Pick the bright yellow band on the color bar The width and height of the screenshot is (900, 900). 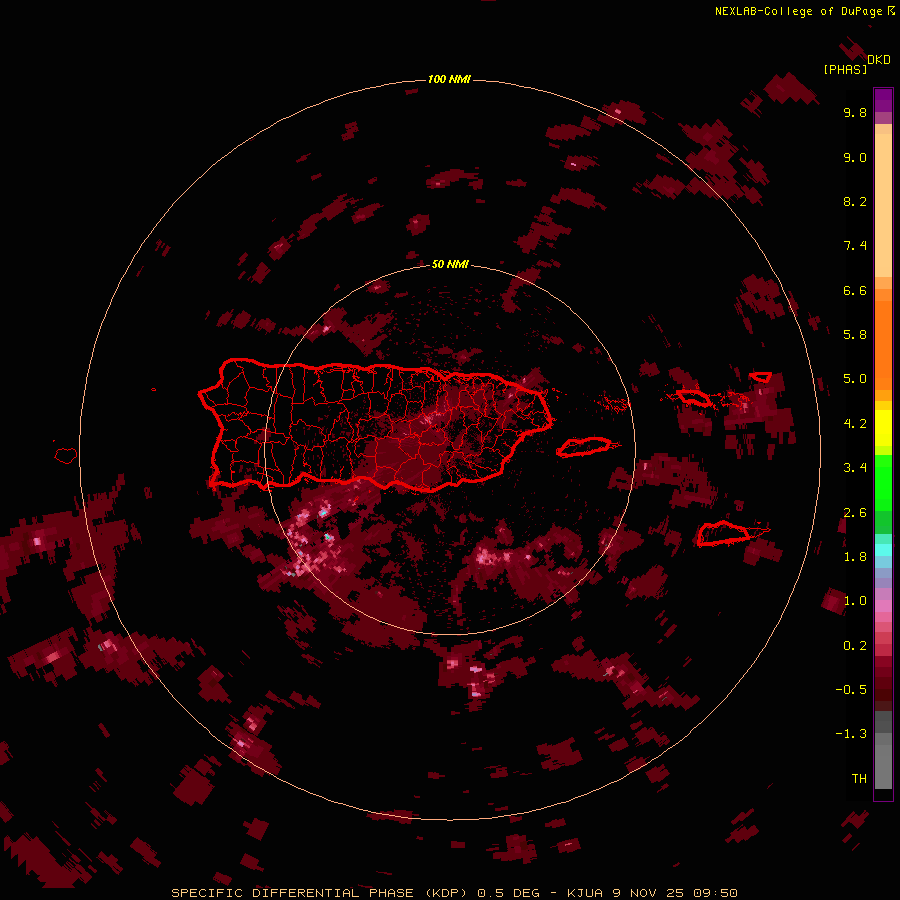883,428
